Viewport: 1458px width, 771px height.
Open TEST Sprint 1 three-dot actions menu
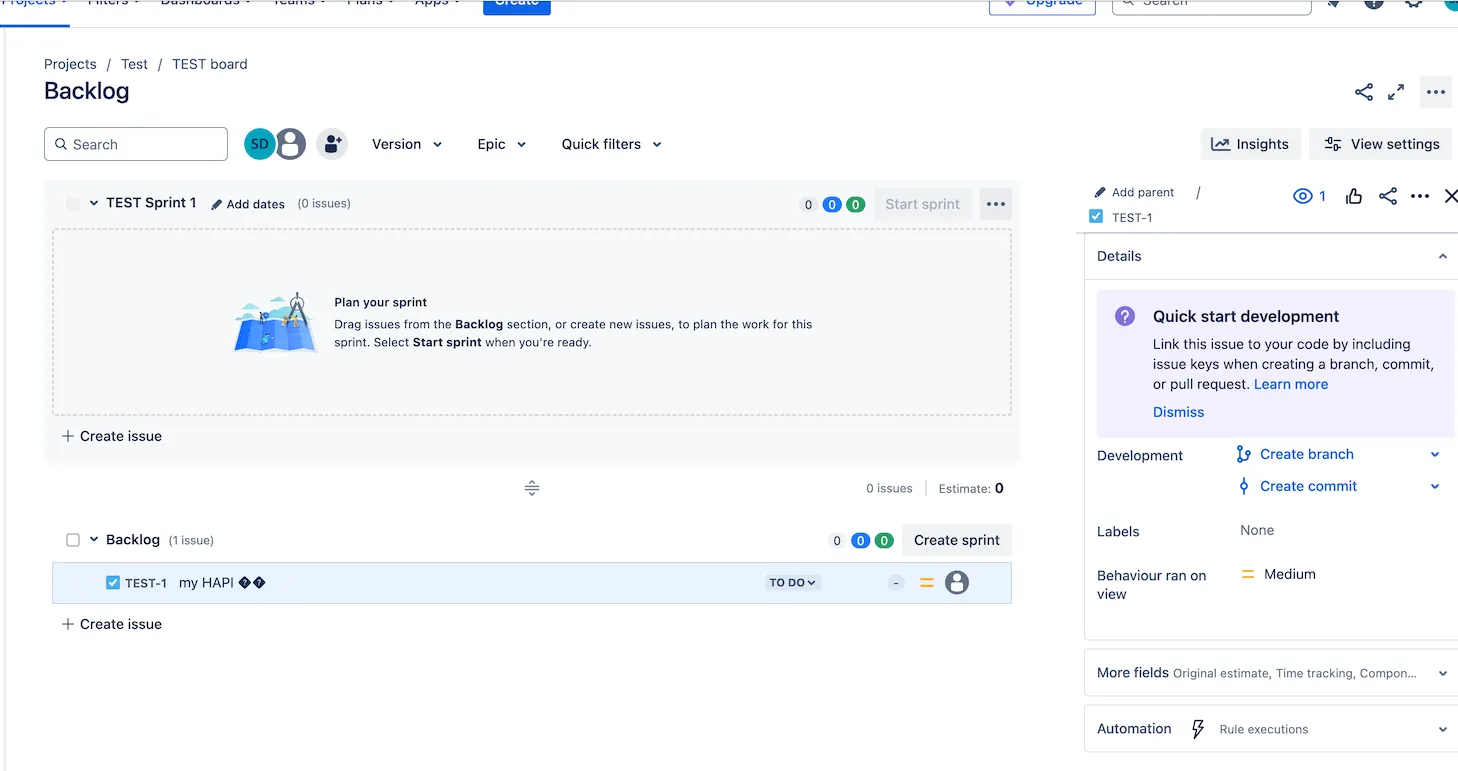pos(995,204)
